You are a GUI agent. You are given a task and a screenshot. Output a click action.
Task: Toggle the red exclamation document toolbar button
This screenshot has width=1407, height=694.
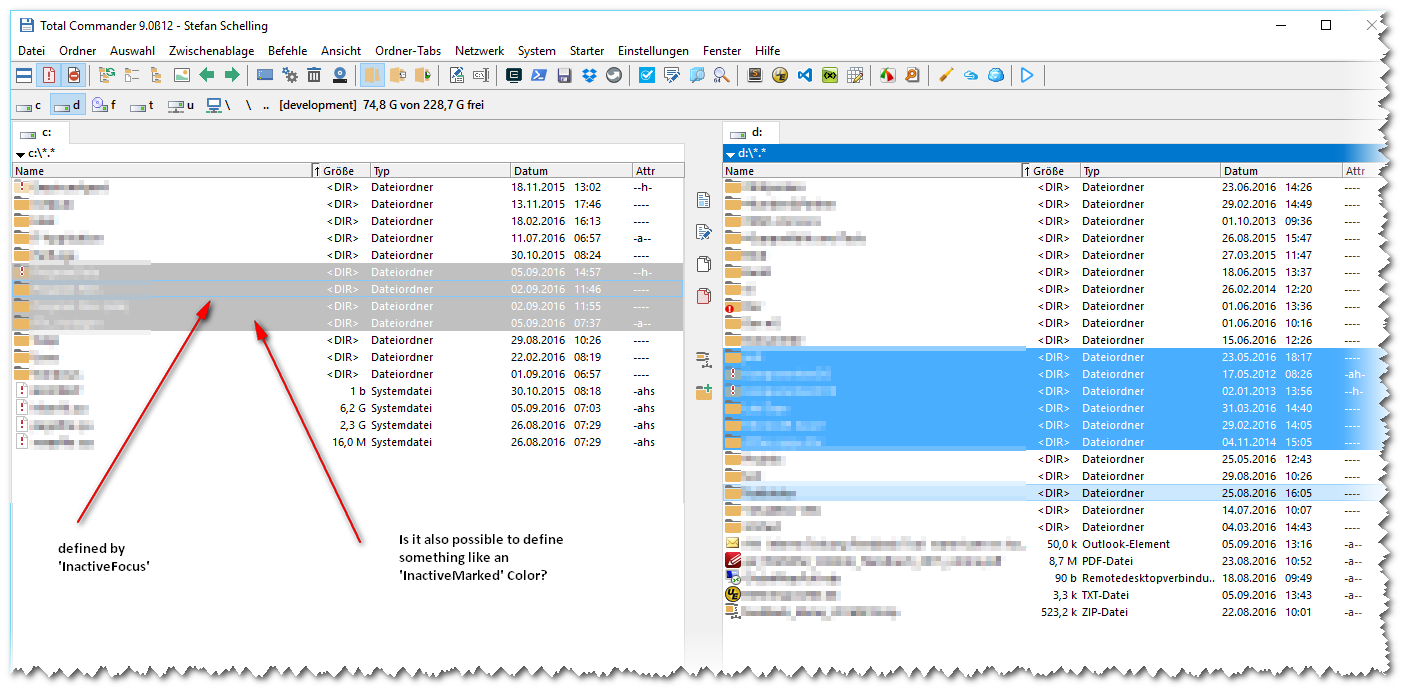click(x=49, y=75)
